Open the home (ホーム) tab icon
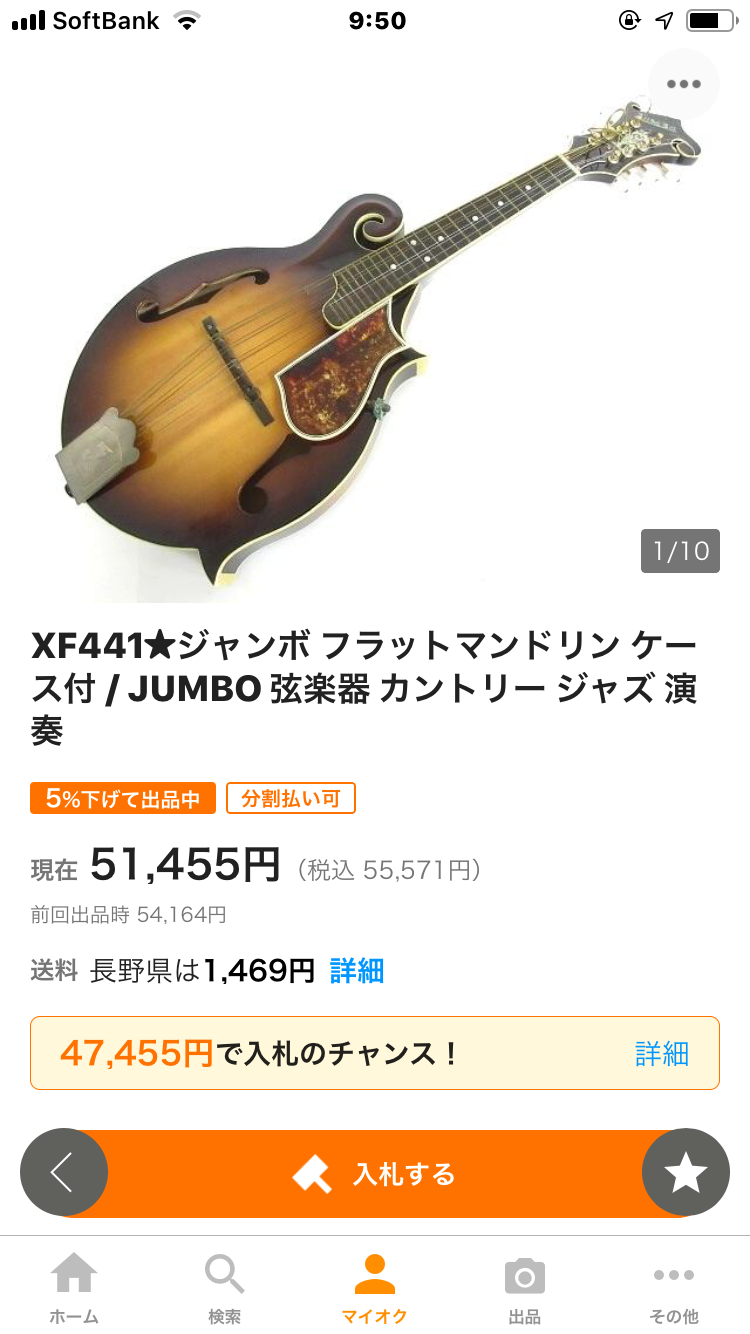Viewport: 750px width, 1334px height. click(x=75, y=1275)
